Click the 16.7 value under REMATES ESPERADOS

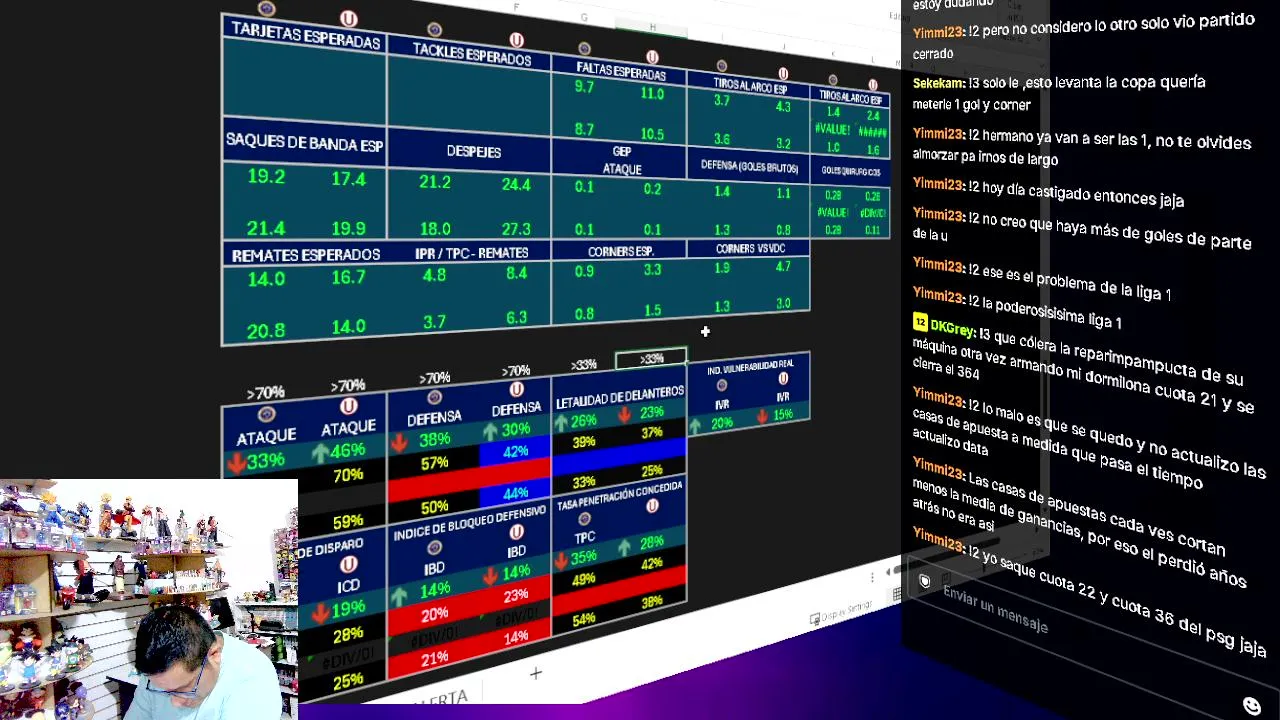(348, 277)
